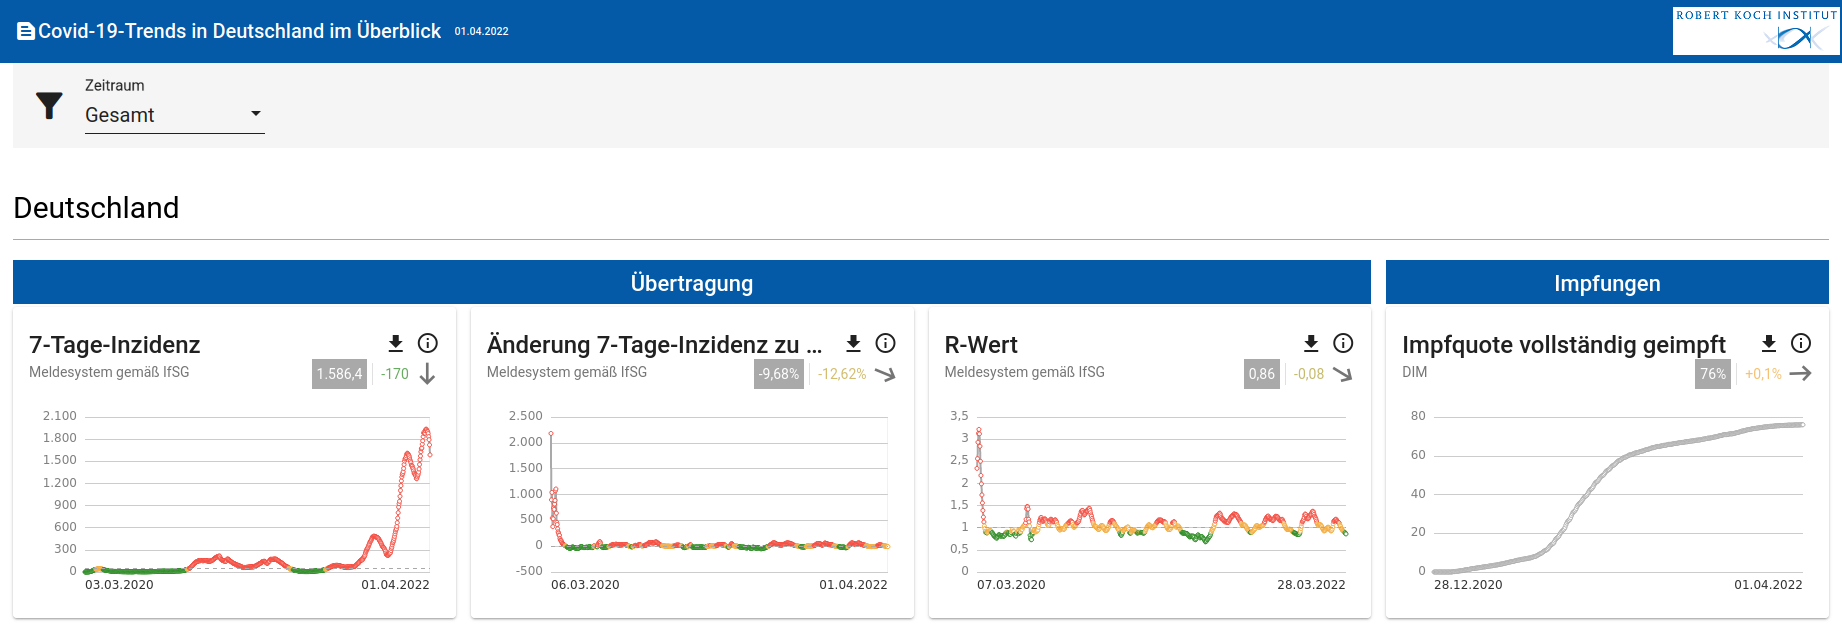Click the 76% vaccination rate badge
This screenshot has width=1842, height=626.
[1713, 374]
